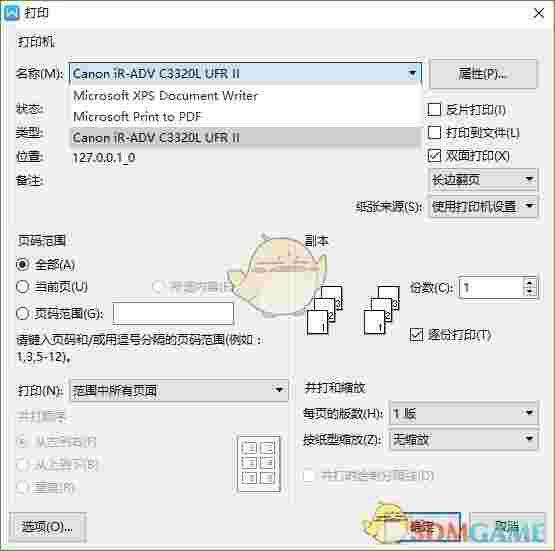Expand the 长边翻页 flip dropdown
Image resolution: width=555 pixels, height=551 pixels.
483,180
